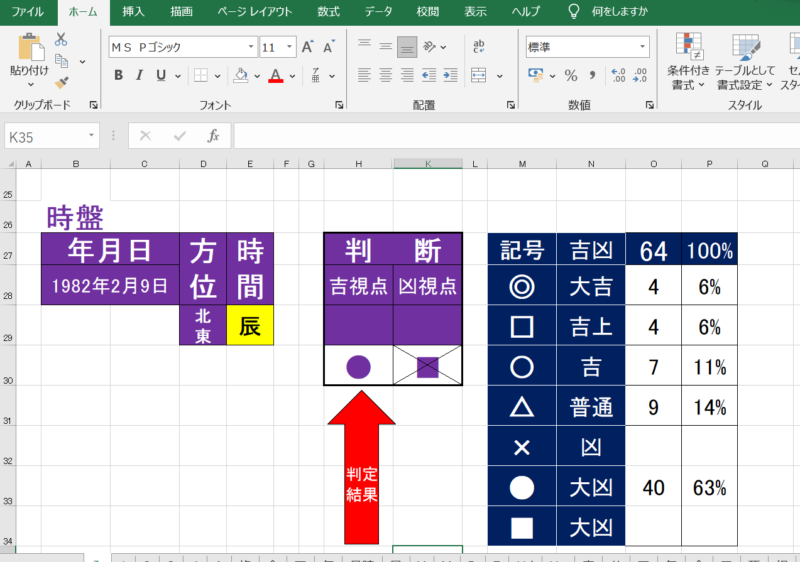
Task: Apply Percent Style number format
Action: pos(571,76)
